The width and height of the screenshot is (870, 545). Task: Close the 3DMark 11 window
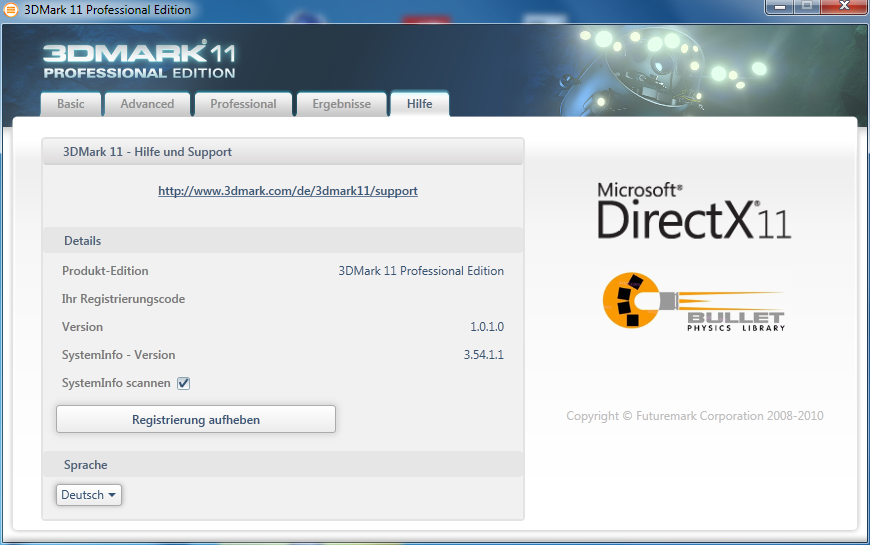pos(844,7)
